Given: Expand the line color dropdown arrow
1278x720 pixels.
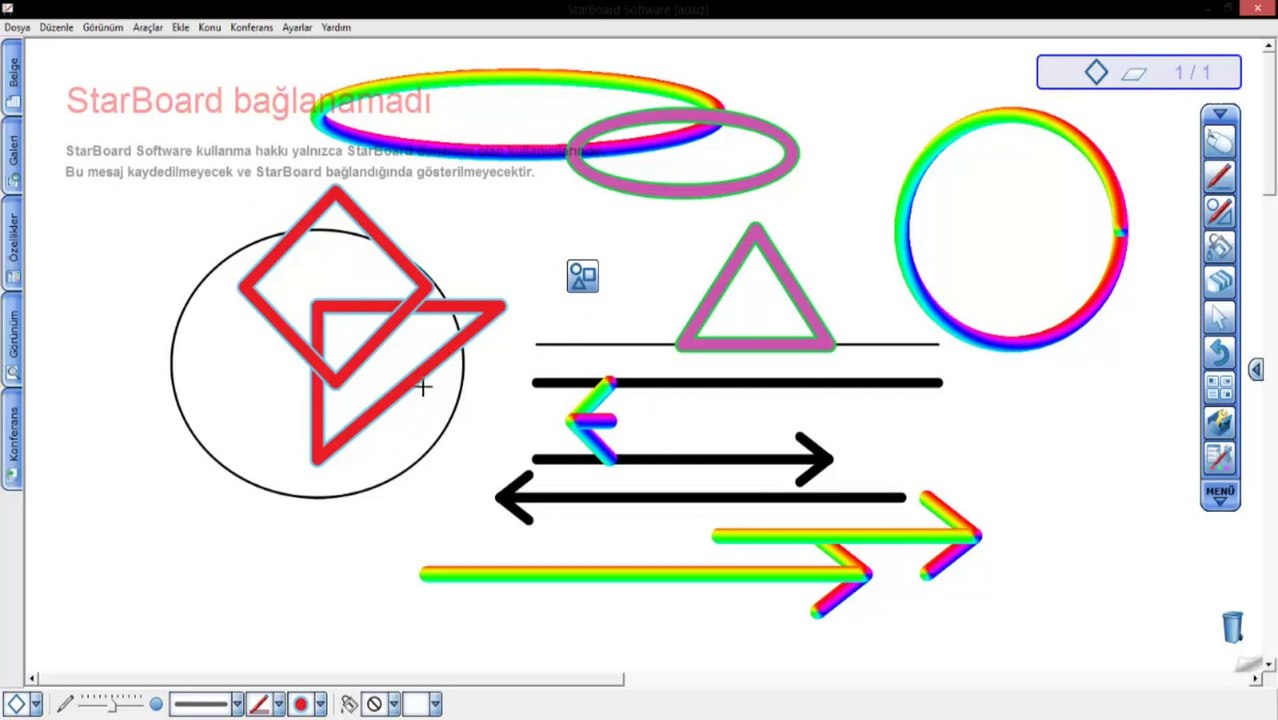Looking at the screenshot, I should tap(279, 704).
